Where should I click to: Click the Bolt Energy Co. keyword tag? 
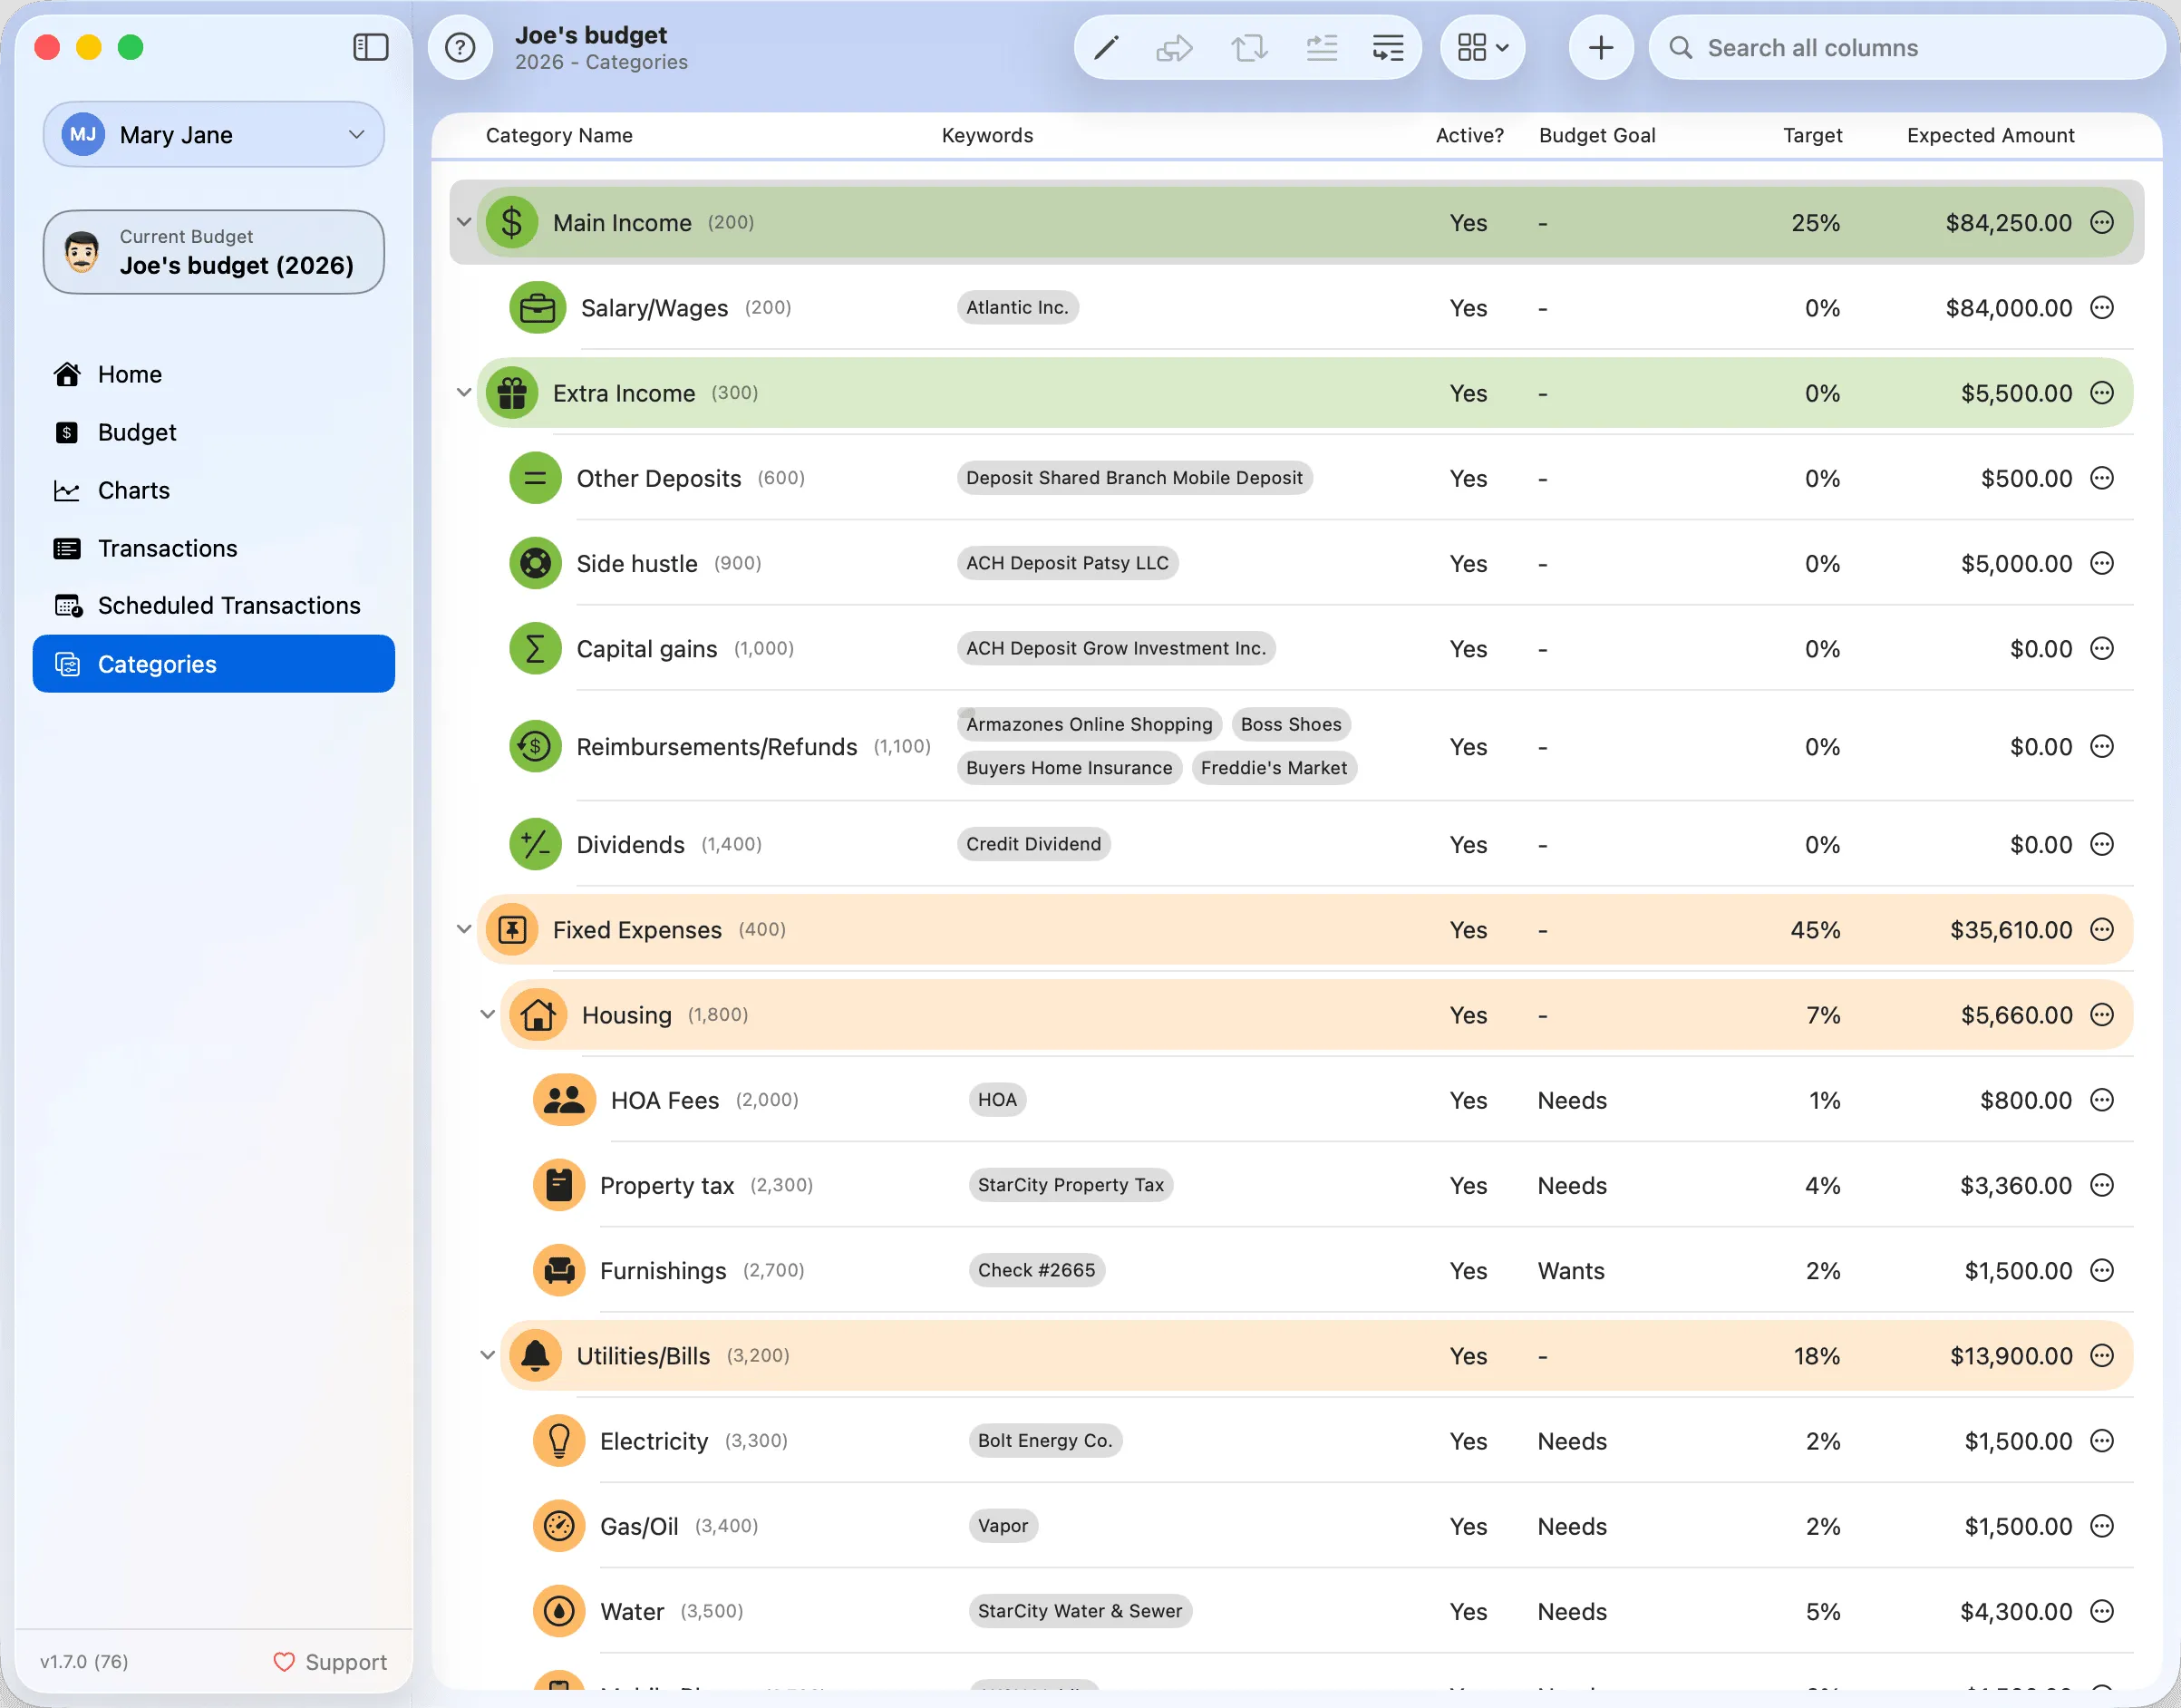pyautogui.click(x=1044, y=1441)
